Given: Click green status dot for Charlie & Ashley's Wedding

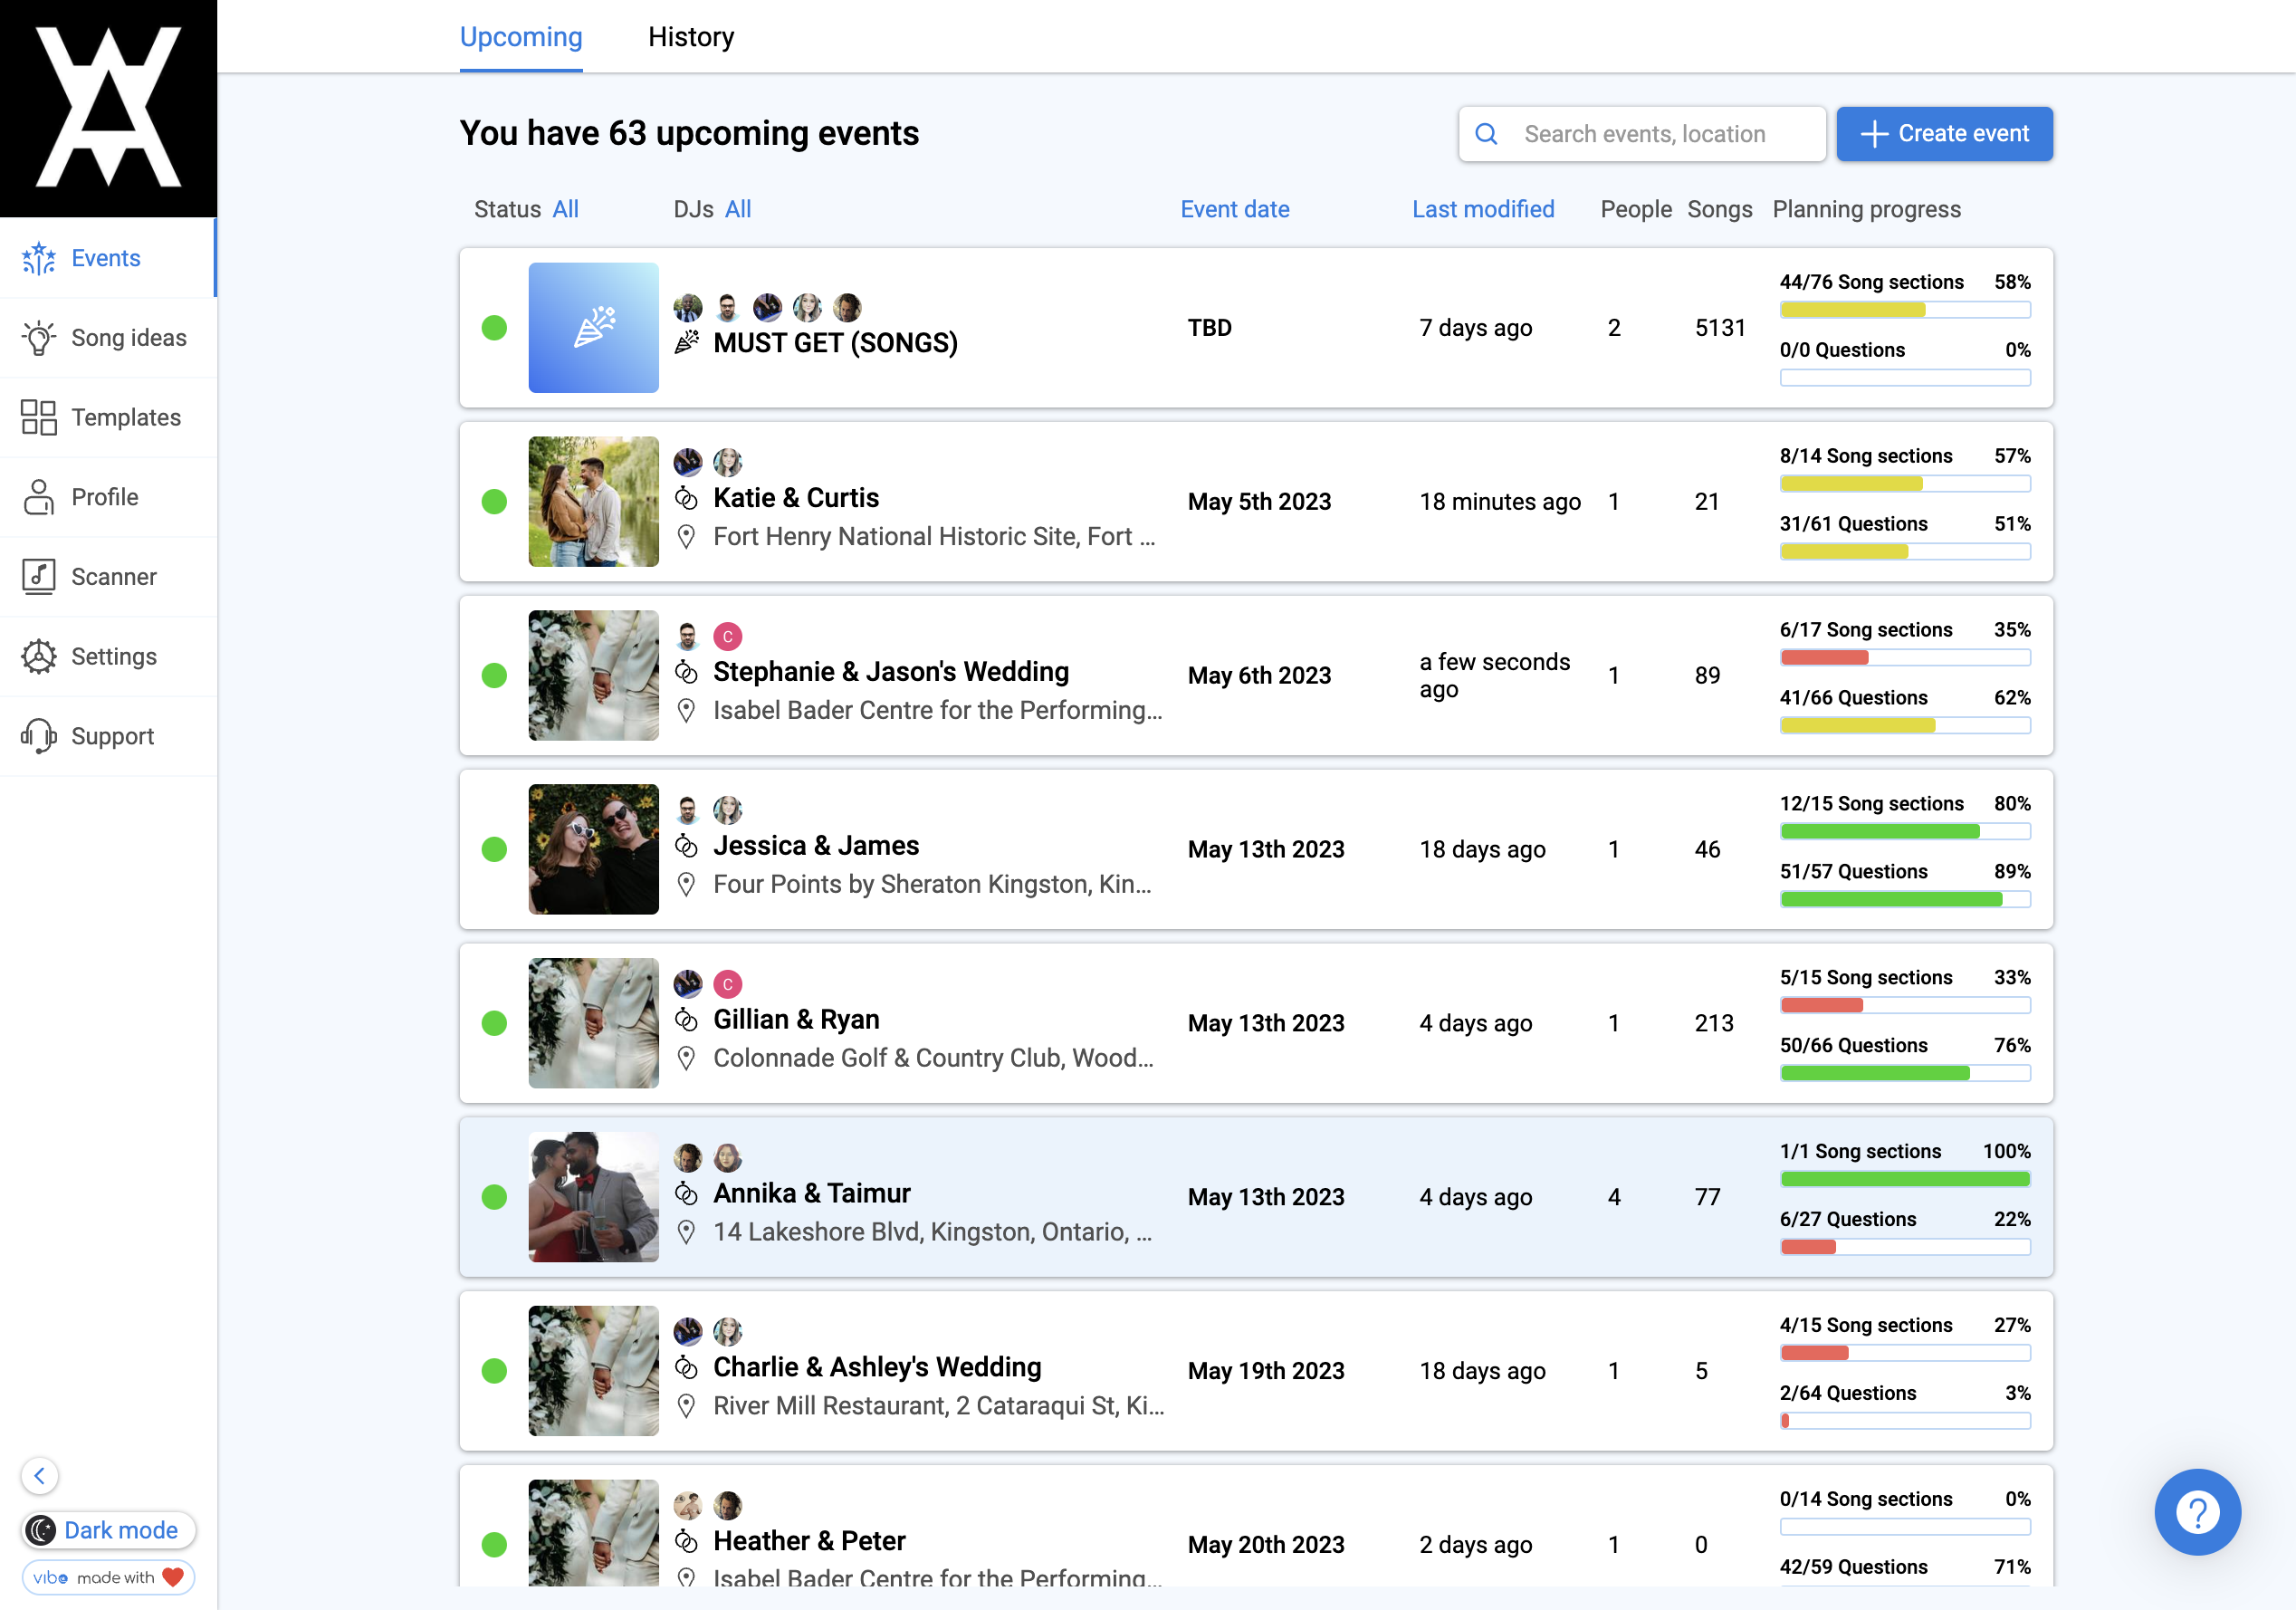Looking at the screenshot, I should (x=494, y=1371).
